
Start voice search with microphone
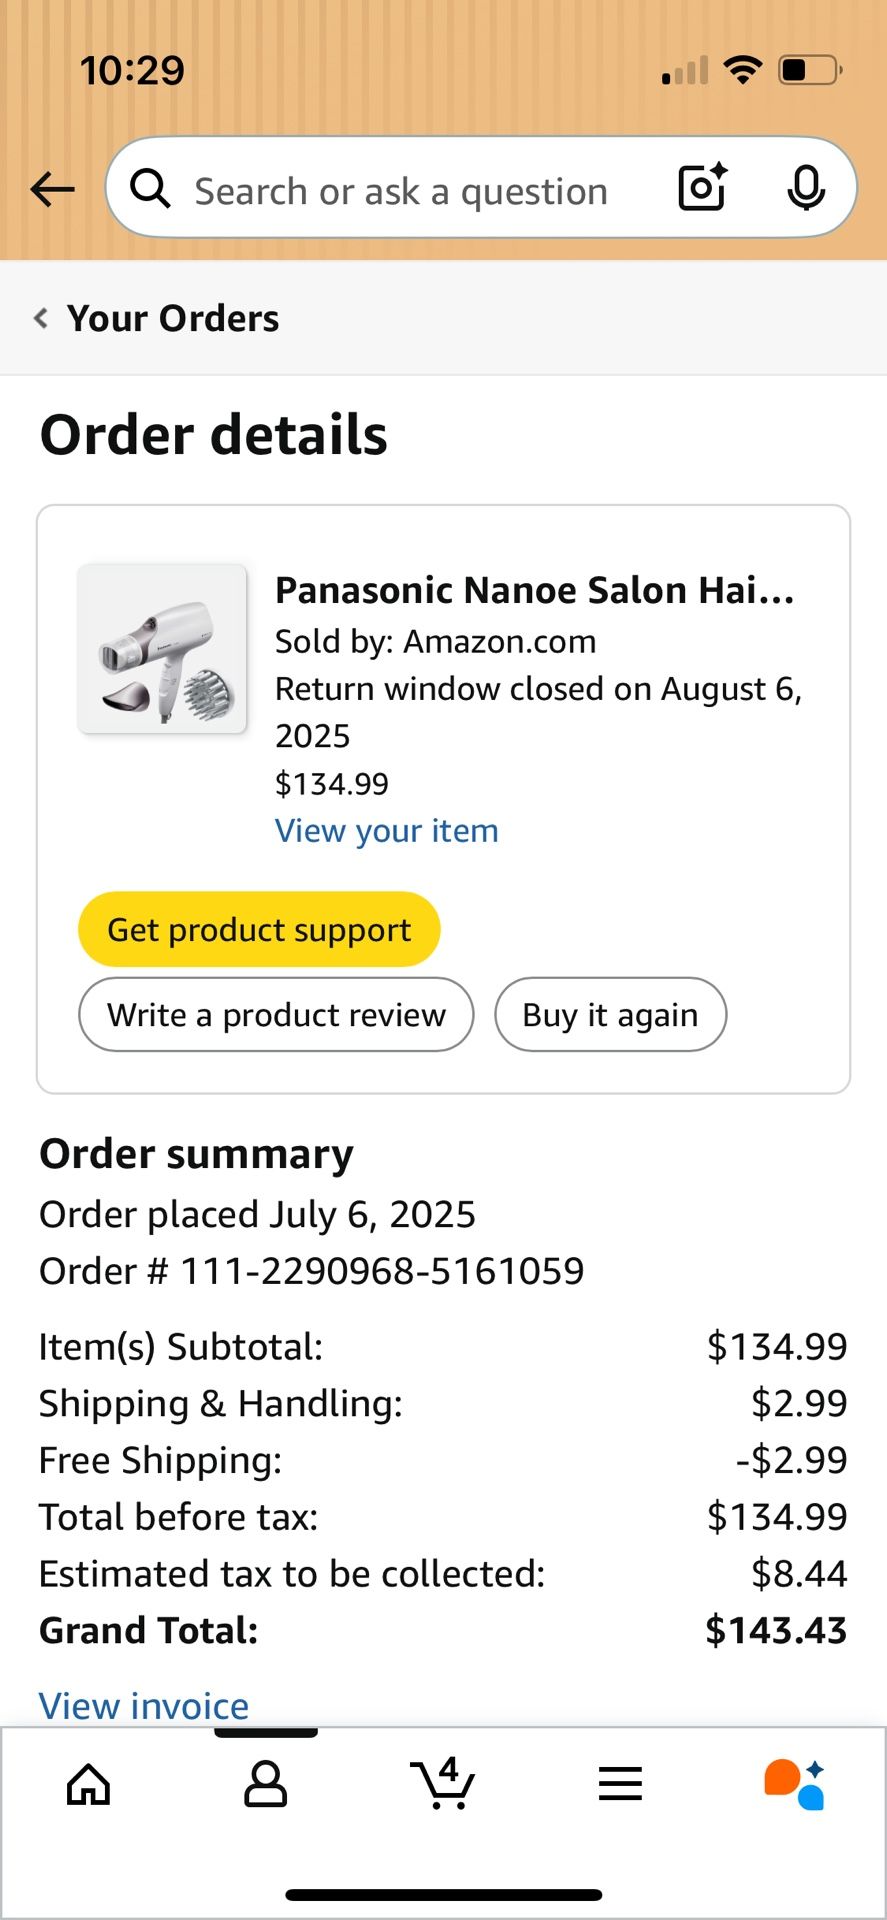pyautogui.click(x=805, y=188)
